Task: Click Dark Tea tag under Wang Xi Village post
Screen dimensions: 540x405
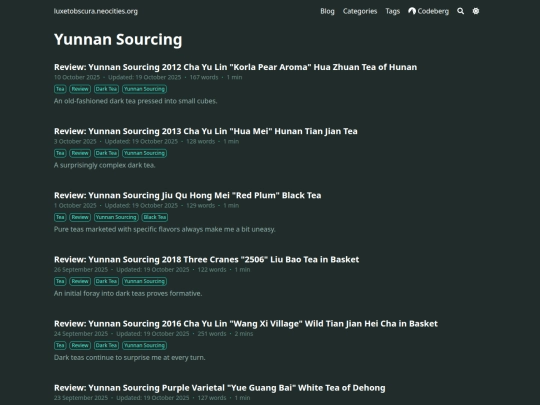Action: point(106,345)
